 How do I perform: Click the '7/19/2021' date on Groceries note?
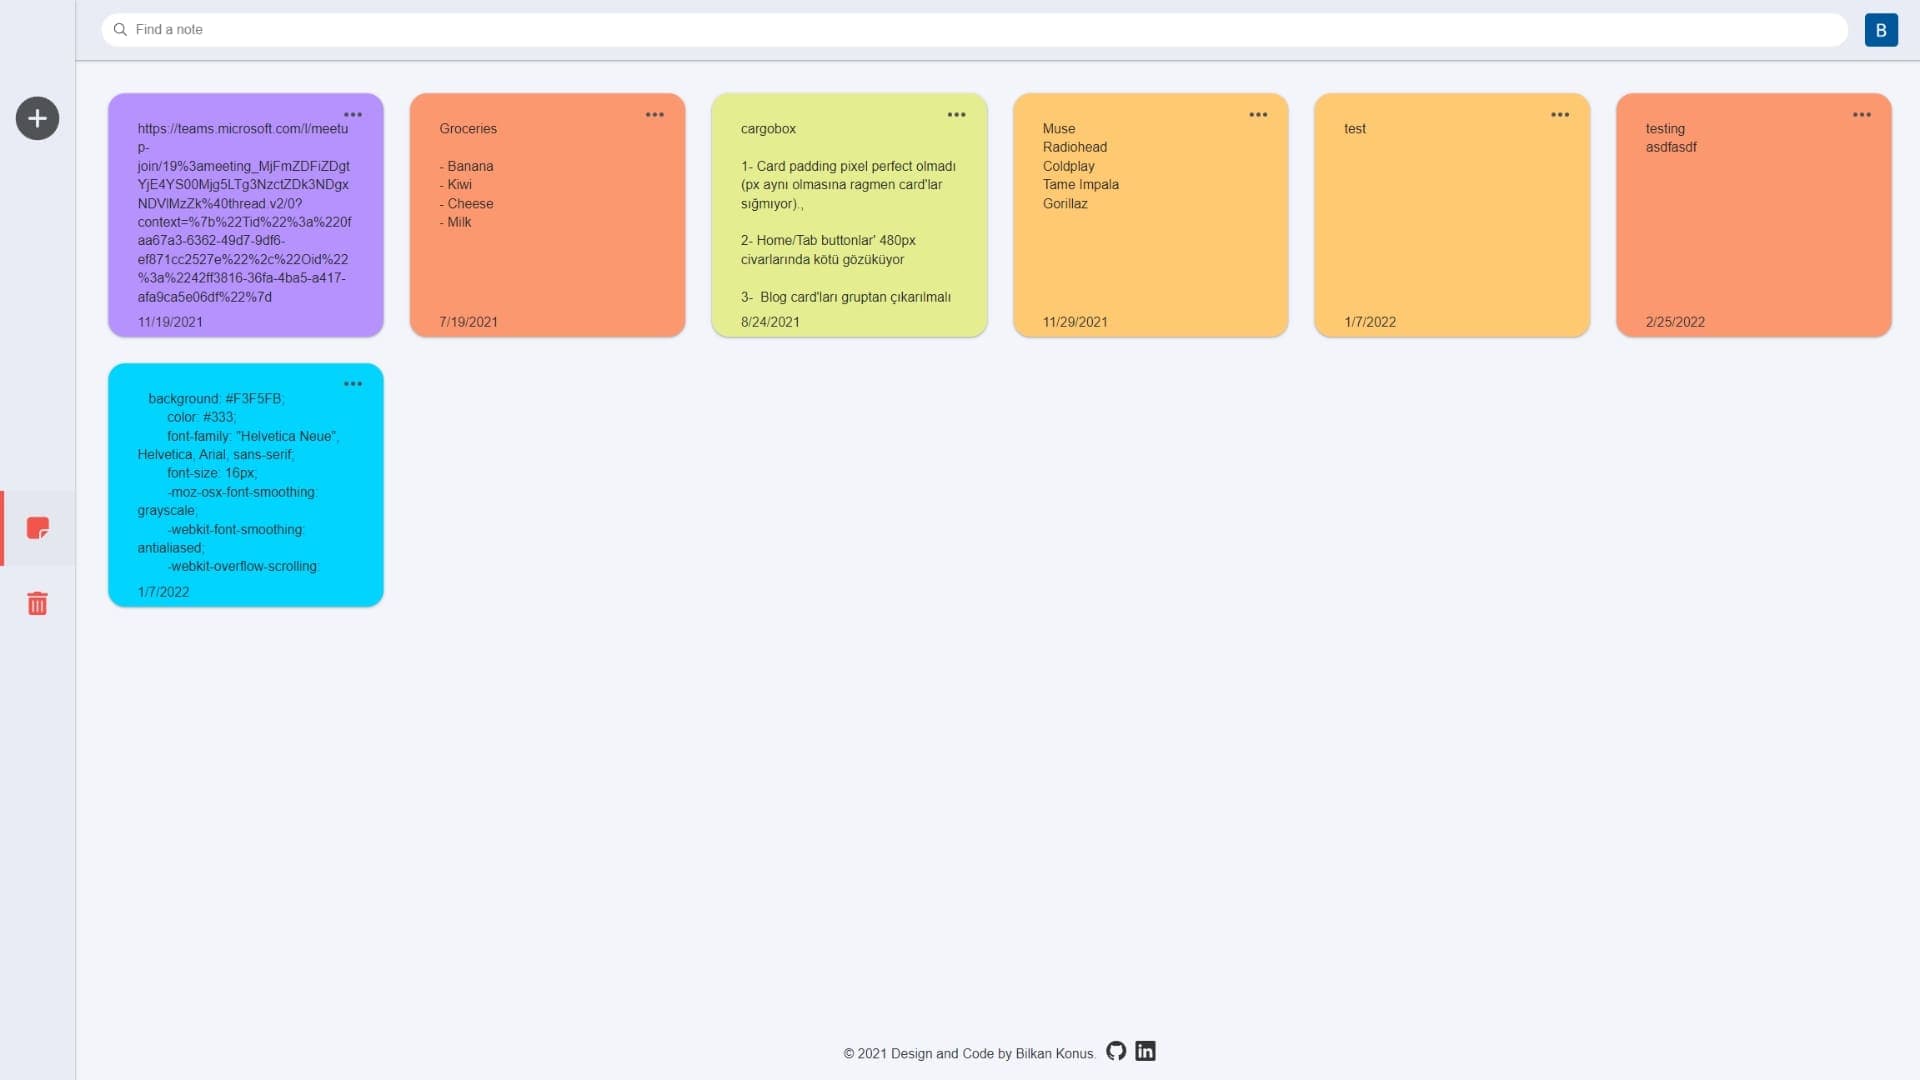(468, 322)
